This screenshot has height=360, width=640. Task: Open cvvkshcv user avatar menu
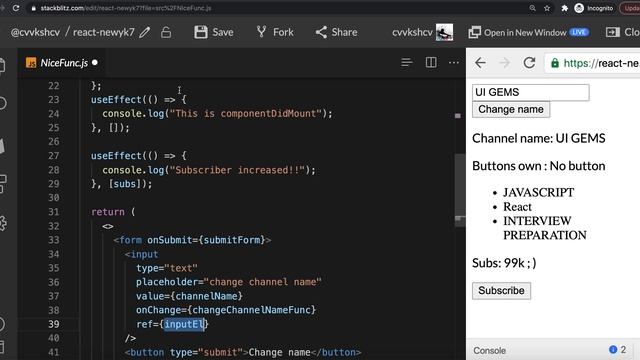point(444,32)
